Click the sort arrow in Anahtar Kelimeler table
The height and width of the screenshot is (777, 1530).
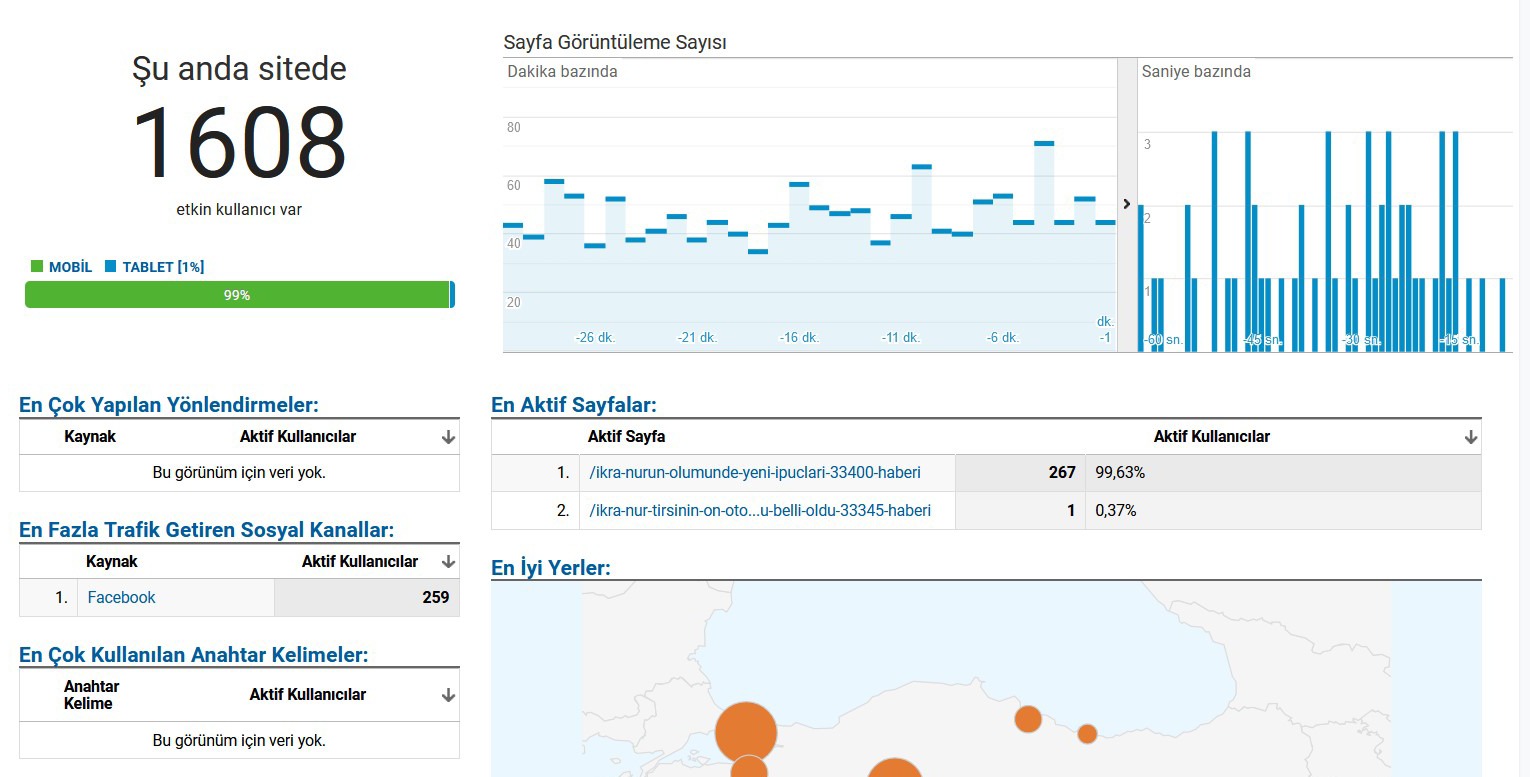pos(448,695)
